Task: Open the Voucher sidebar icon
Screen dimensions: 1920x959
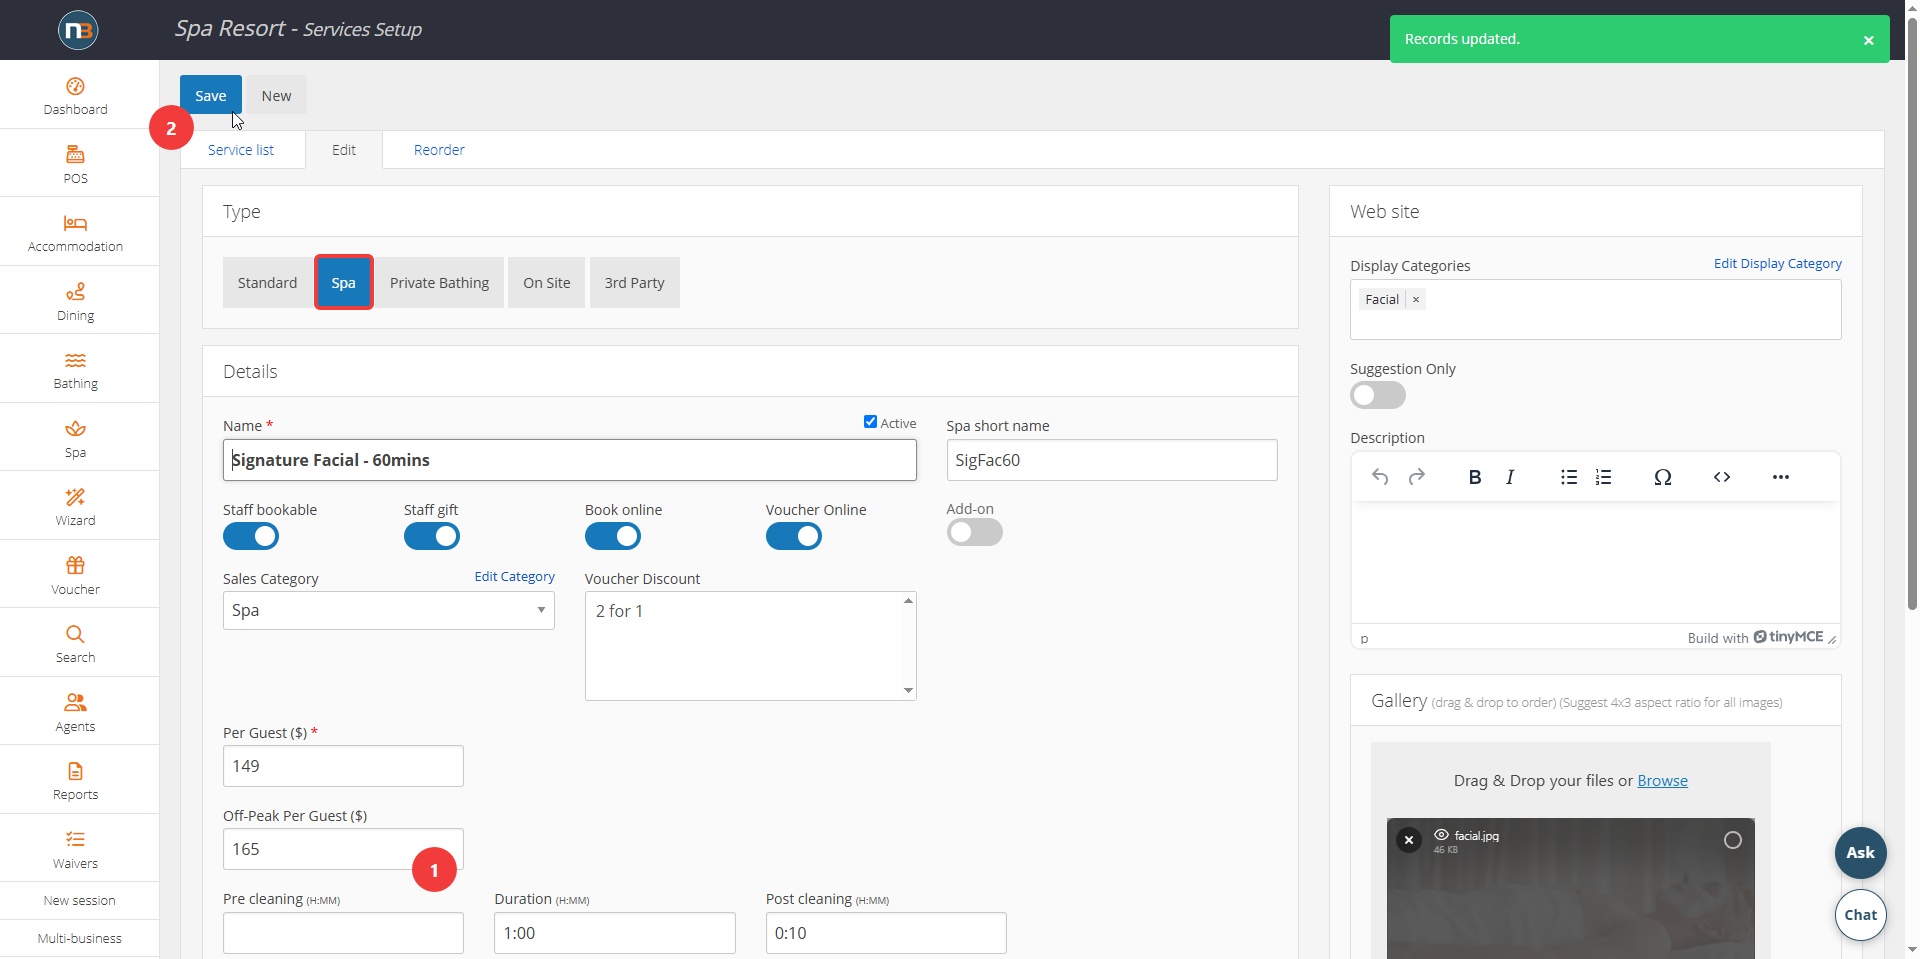Action: coord(75,566)
